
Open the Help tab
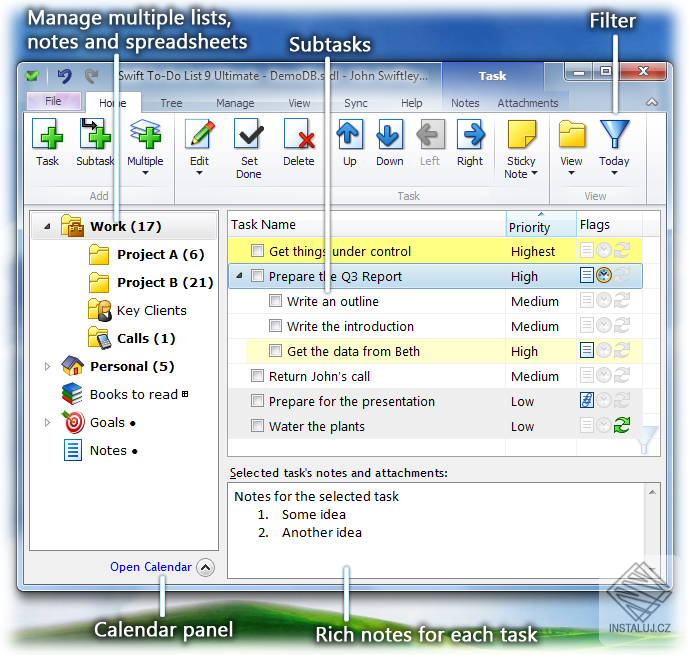tap(411, 103)
